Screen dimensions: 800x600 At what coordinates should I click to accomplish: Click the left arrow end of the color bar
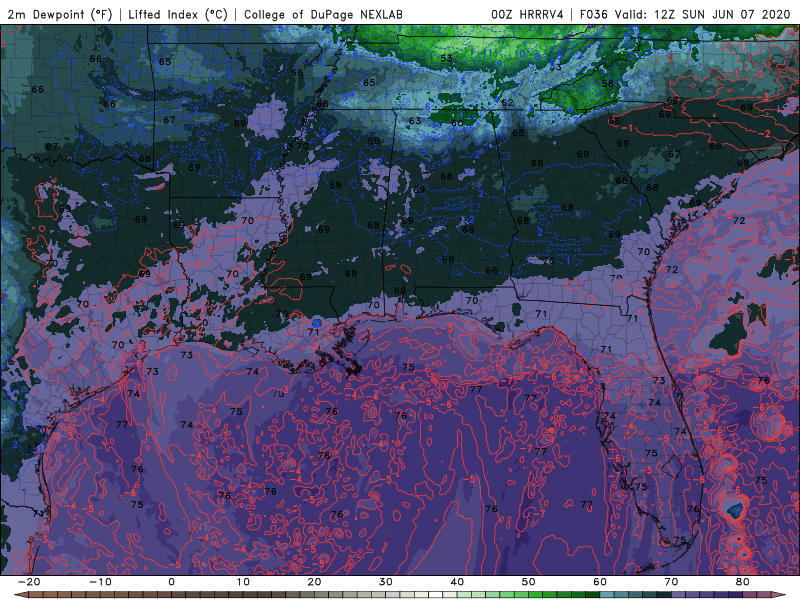coord(19,595)
